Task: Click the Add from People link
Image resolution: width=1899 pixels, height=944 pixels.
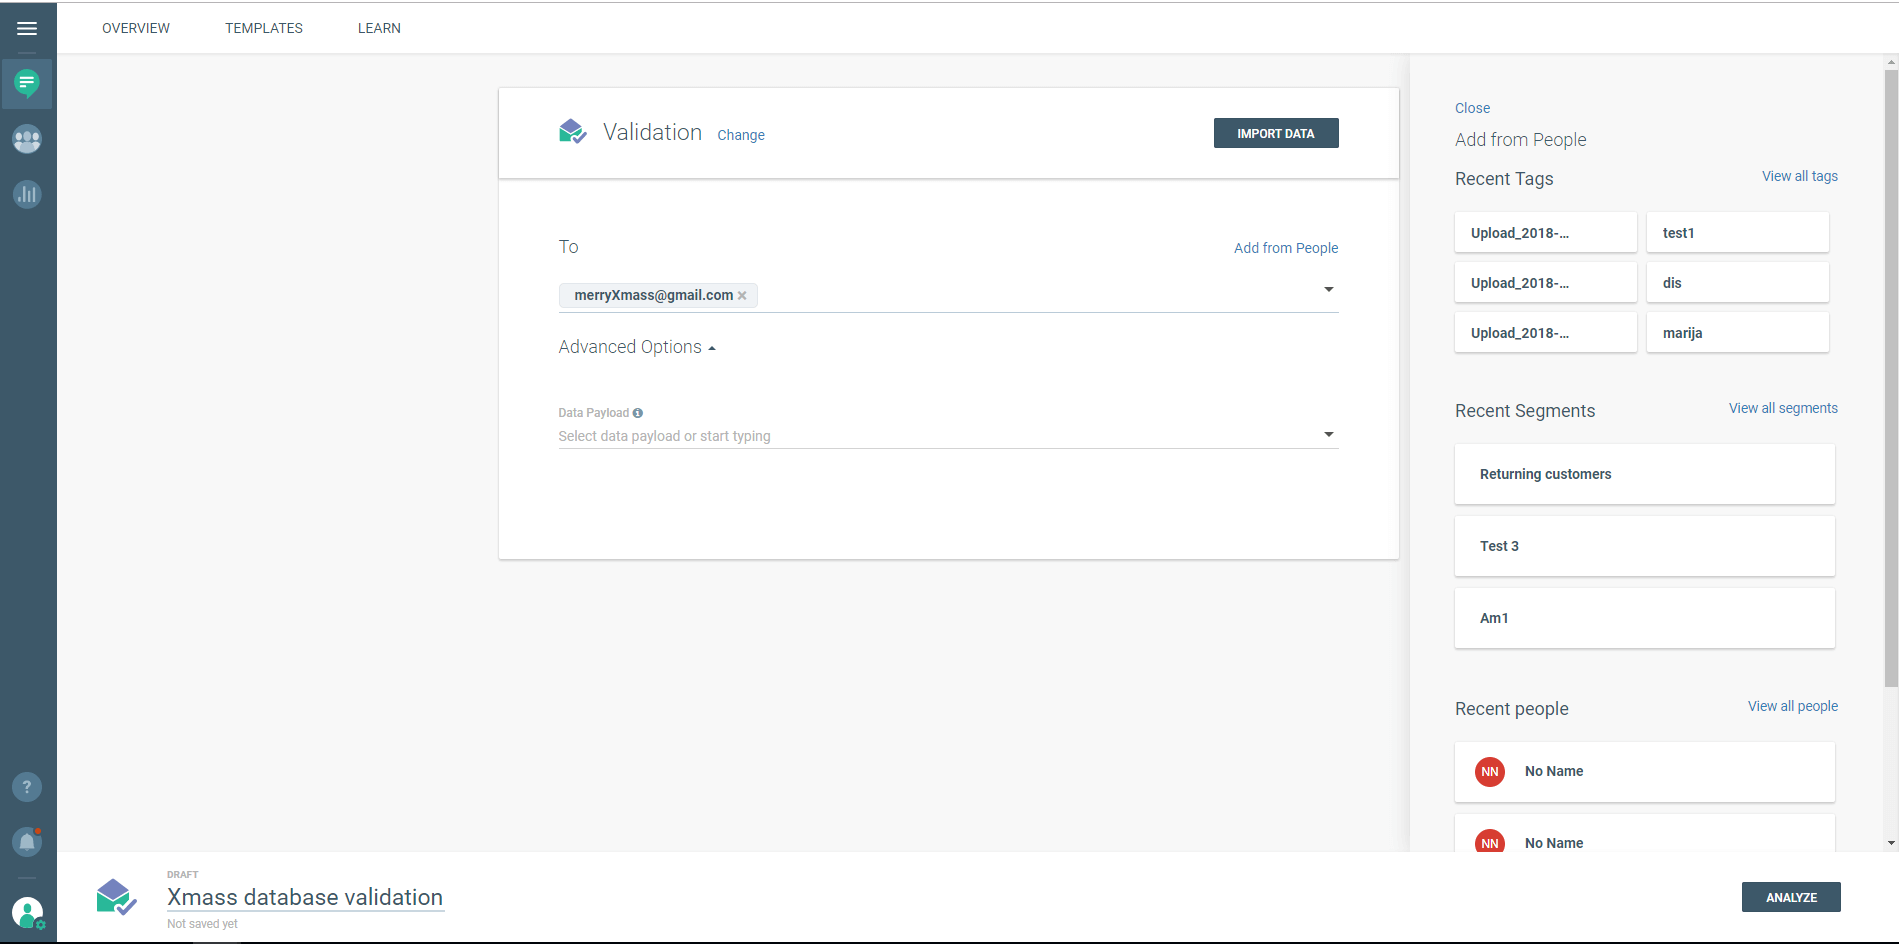Action: (x=1286, y=248)
